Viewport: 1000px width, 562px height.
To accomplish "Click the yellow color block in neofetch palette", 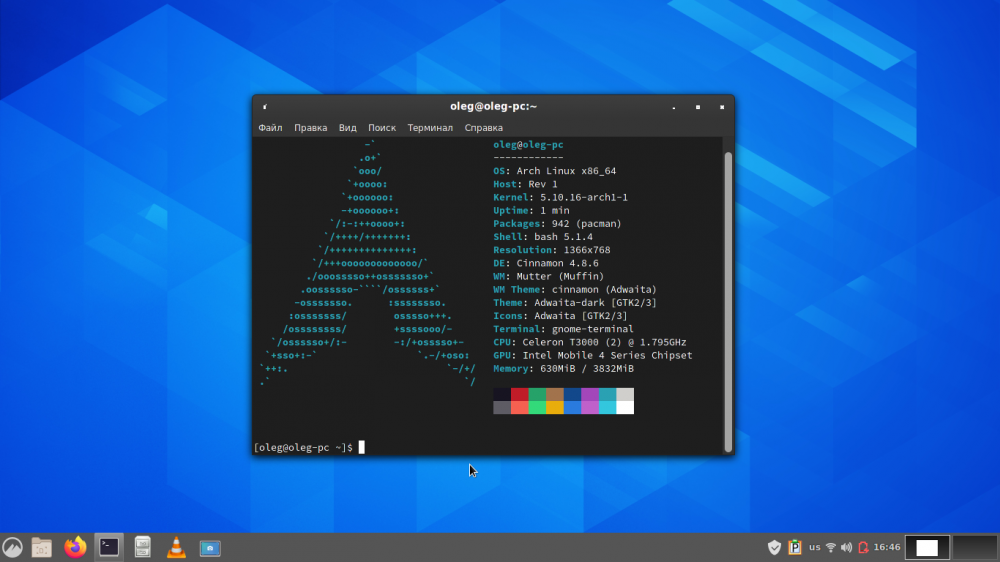I will point(555,408).
